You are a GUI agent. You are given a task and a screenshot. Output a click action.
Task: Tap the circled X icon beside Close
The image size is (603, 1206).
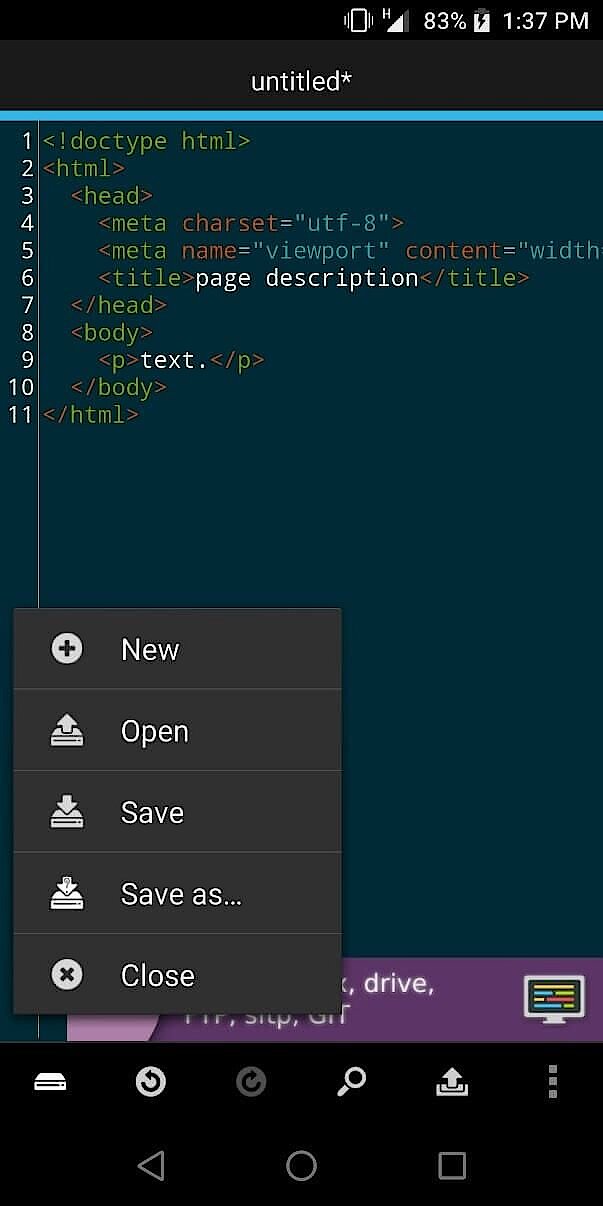click(x=66, y=975)
